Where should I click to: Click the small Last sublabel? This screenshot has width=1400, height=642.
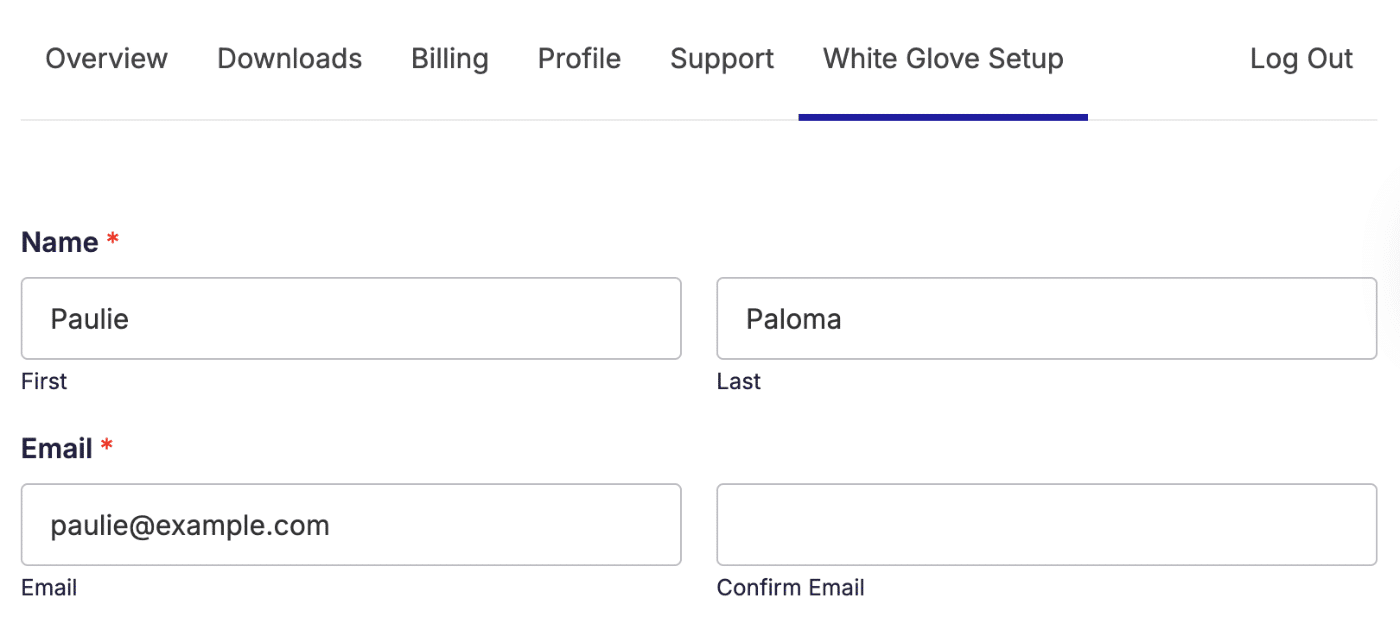[739, 381]
